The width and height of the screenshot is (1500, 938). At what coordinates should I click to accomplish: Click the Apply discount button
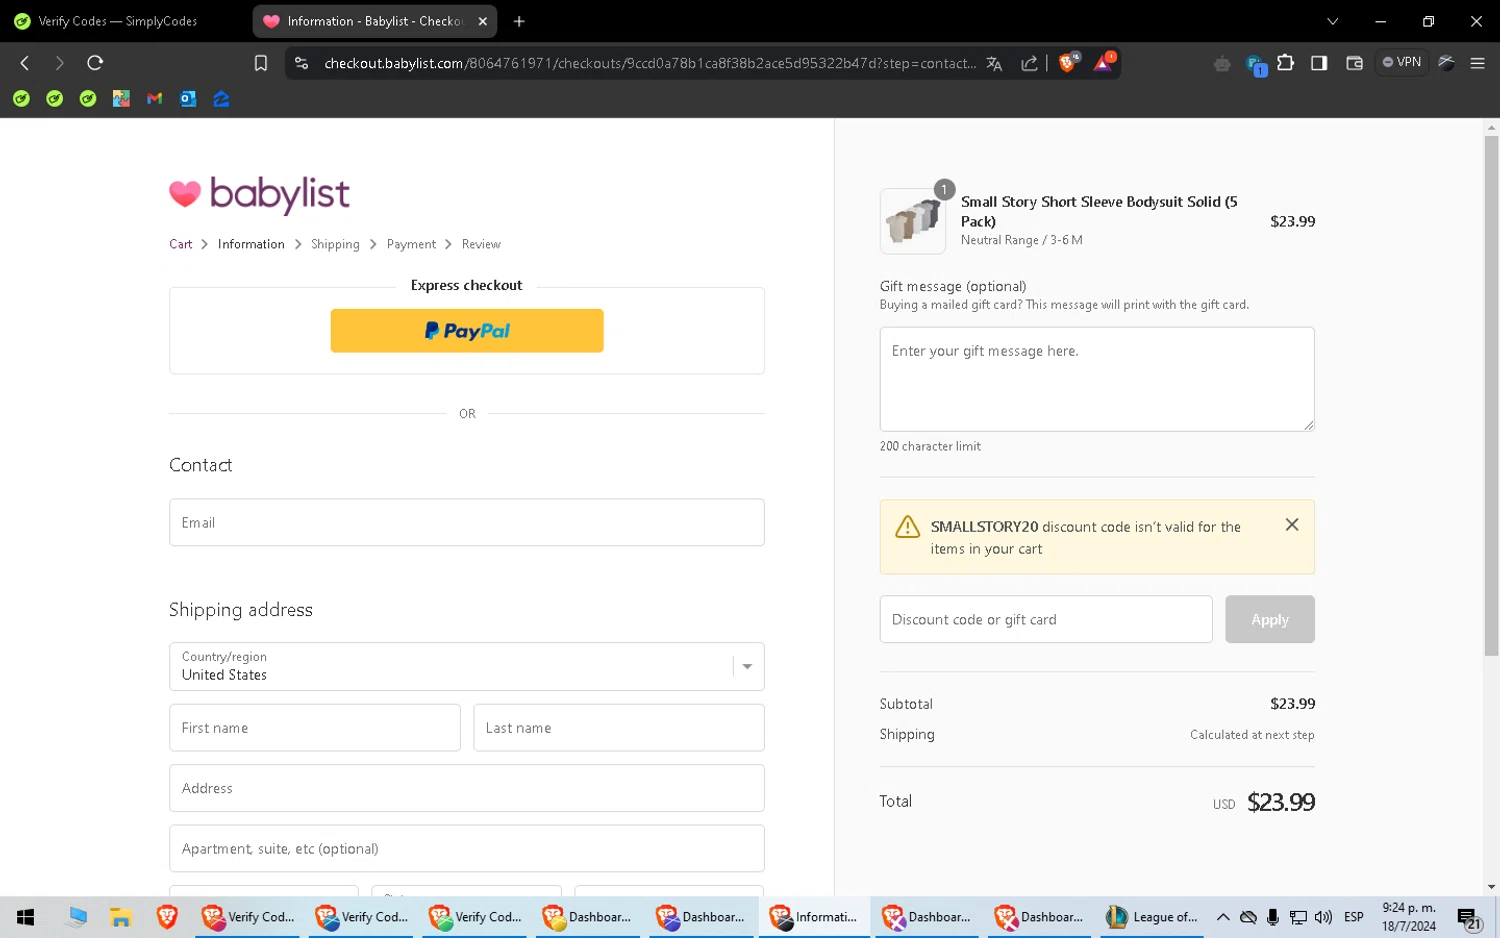coord(1270,620)
